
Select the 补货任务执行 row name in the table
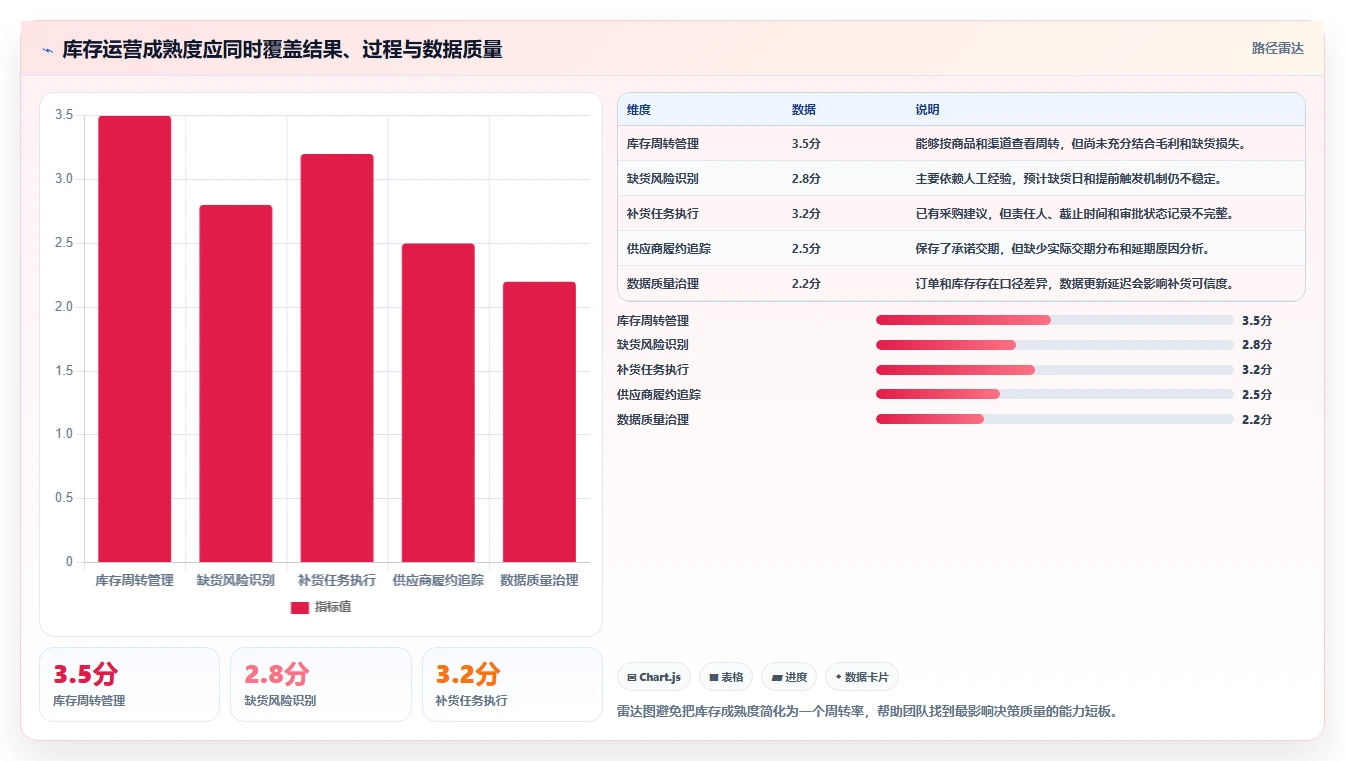pyautogui.click(x=663, y=214)
